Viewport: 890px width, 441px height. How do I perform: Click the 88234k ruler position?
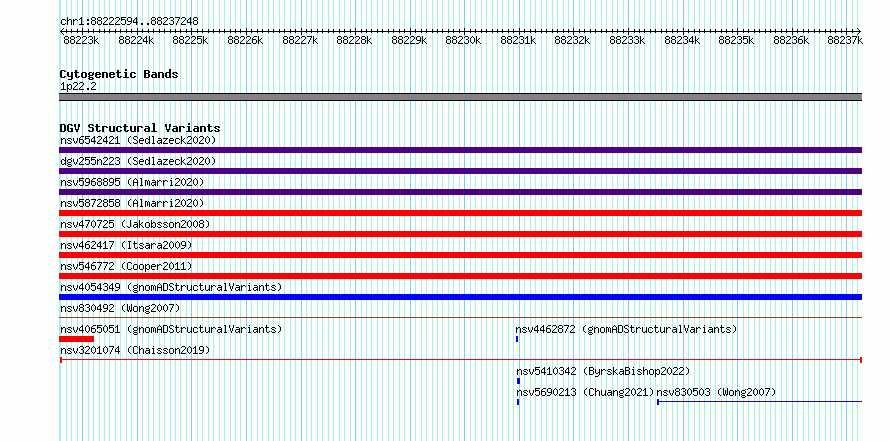(682, 40)
